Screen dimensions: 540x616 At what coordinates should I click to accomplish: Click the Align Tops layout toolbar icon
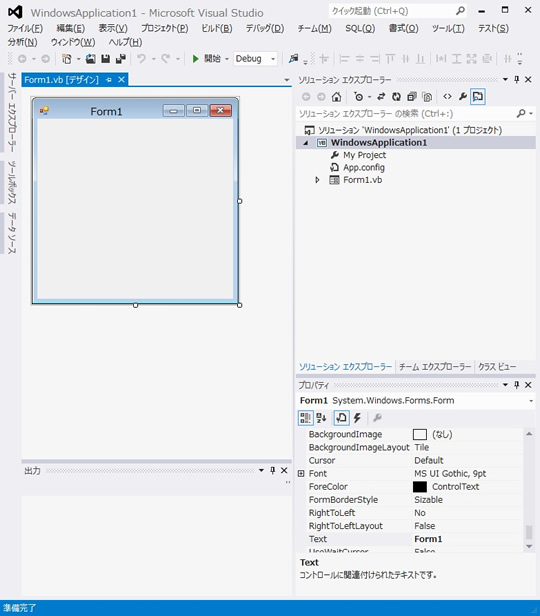coord(390,59)
